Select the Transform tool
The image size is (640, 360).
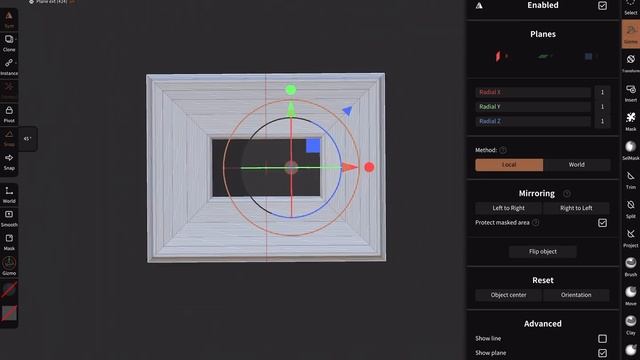pyautogui.click(x=631, y=62)
